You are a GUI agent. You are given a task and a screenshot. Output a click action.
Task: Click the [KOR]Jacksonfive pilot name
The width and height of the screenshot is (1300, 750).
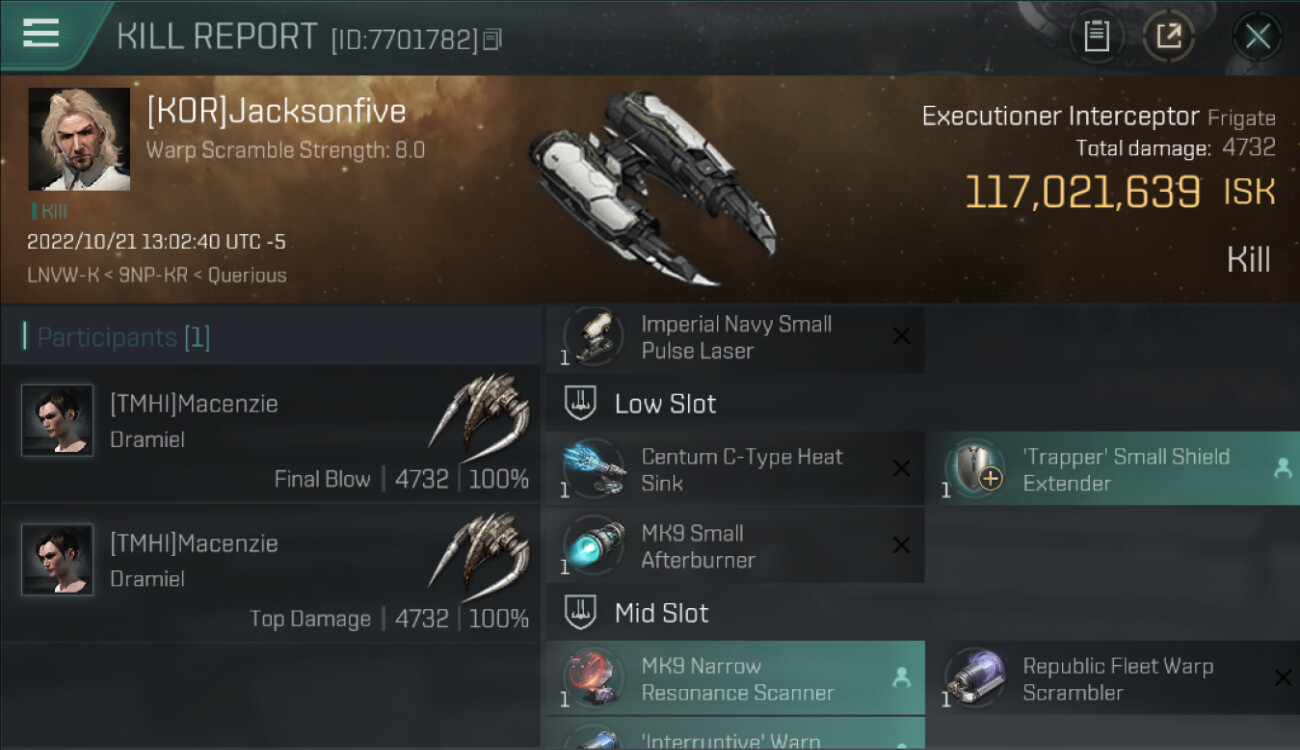[x=276, y=110]
